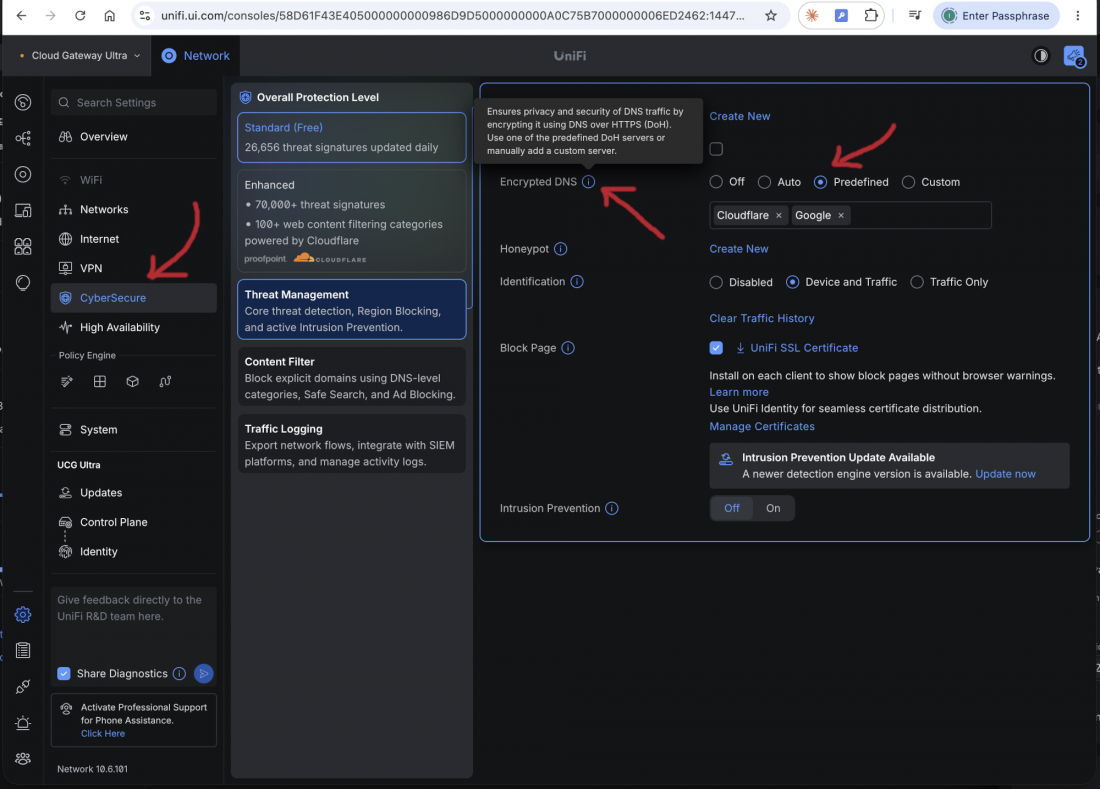Screen dimensions: 1100x789
Task: Tick the unlabeled checkbox below Create New
Action: [716, 149]
